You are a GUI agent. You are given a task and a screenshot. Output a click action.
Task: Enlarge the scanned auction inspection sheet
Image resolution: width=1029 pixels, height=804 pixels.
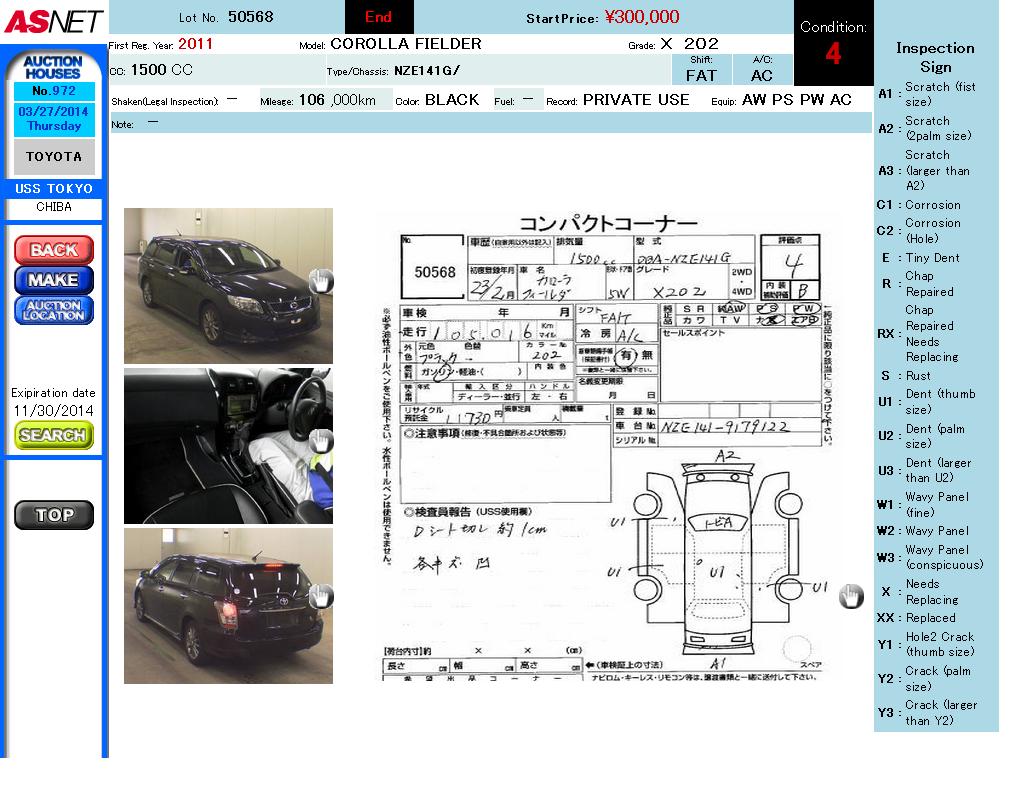click(610, 448)
